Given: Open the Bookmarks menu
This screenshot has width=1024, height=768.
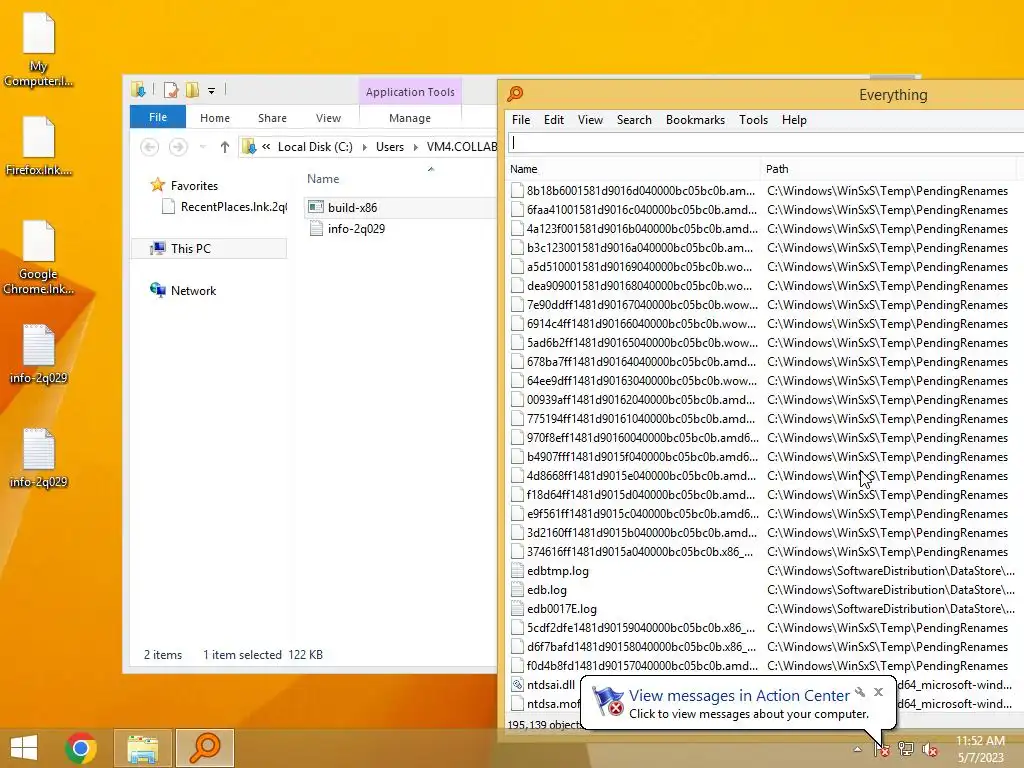Looking at the screenshot, I should (x=695, y=120).
